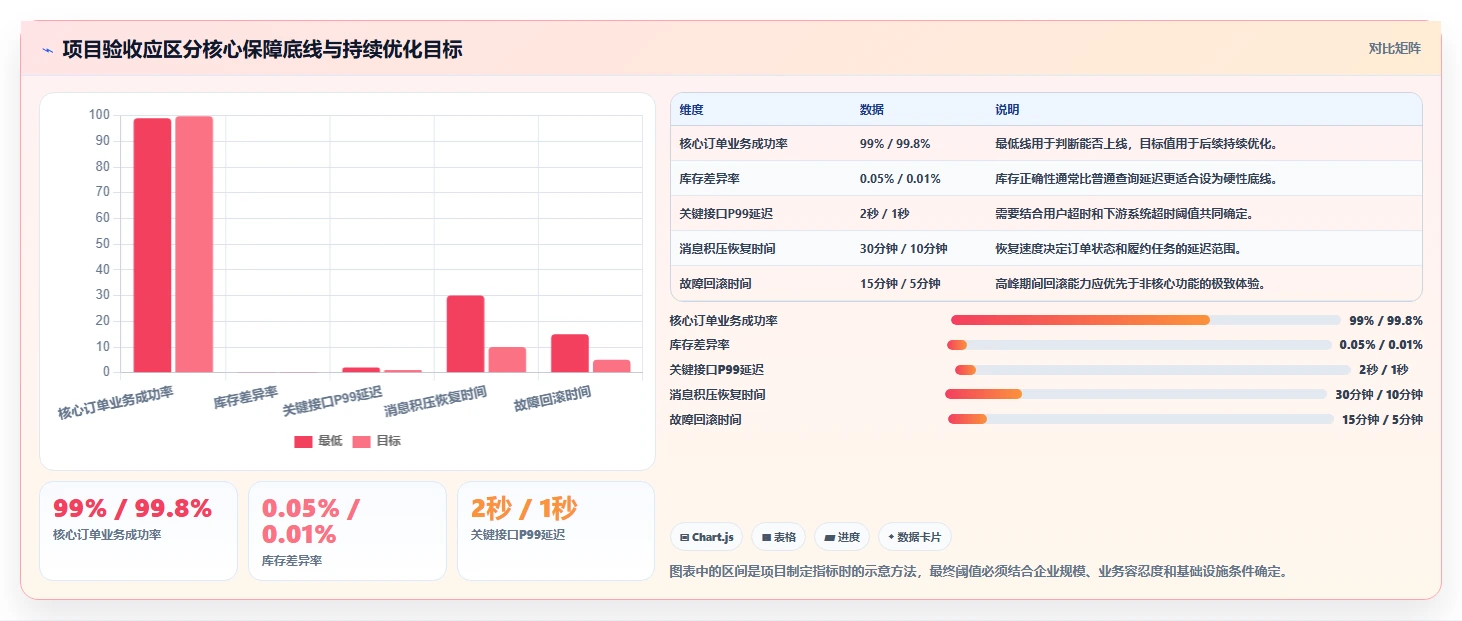Select table cell 消息积压恢复时间

(727, 249)
